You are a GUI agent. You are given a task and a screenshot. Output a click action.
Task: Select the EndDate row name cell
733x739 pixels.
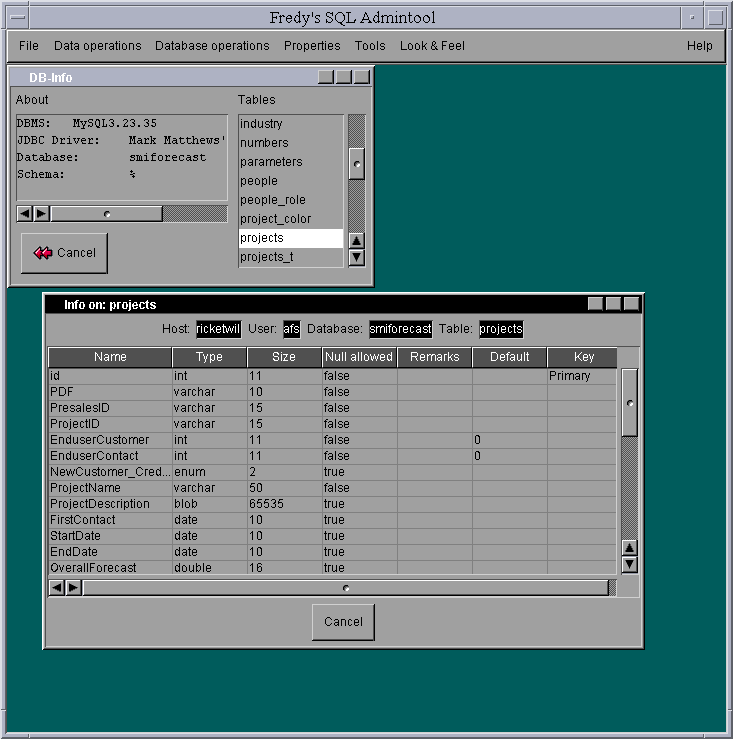click(110, 552)
